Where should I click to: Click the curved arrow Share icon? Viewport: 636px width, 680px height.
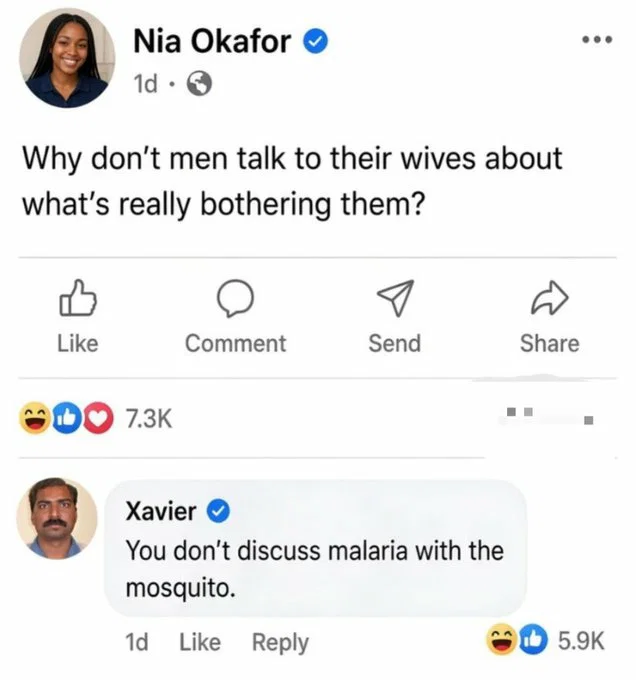[550, 298]
